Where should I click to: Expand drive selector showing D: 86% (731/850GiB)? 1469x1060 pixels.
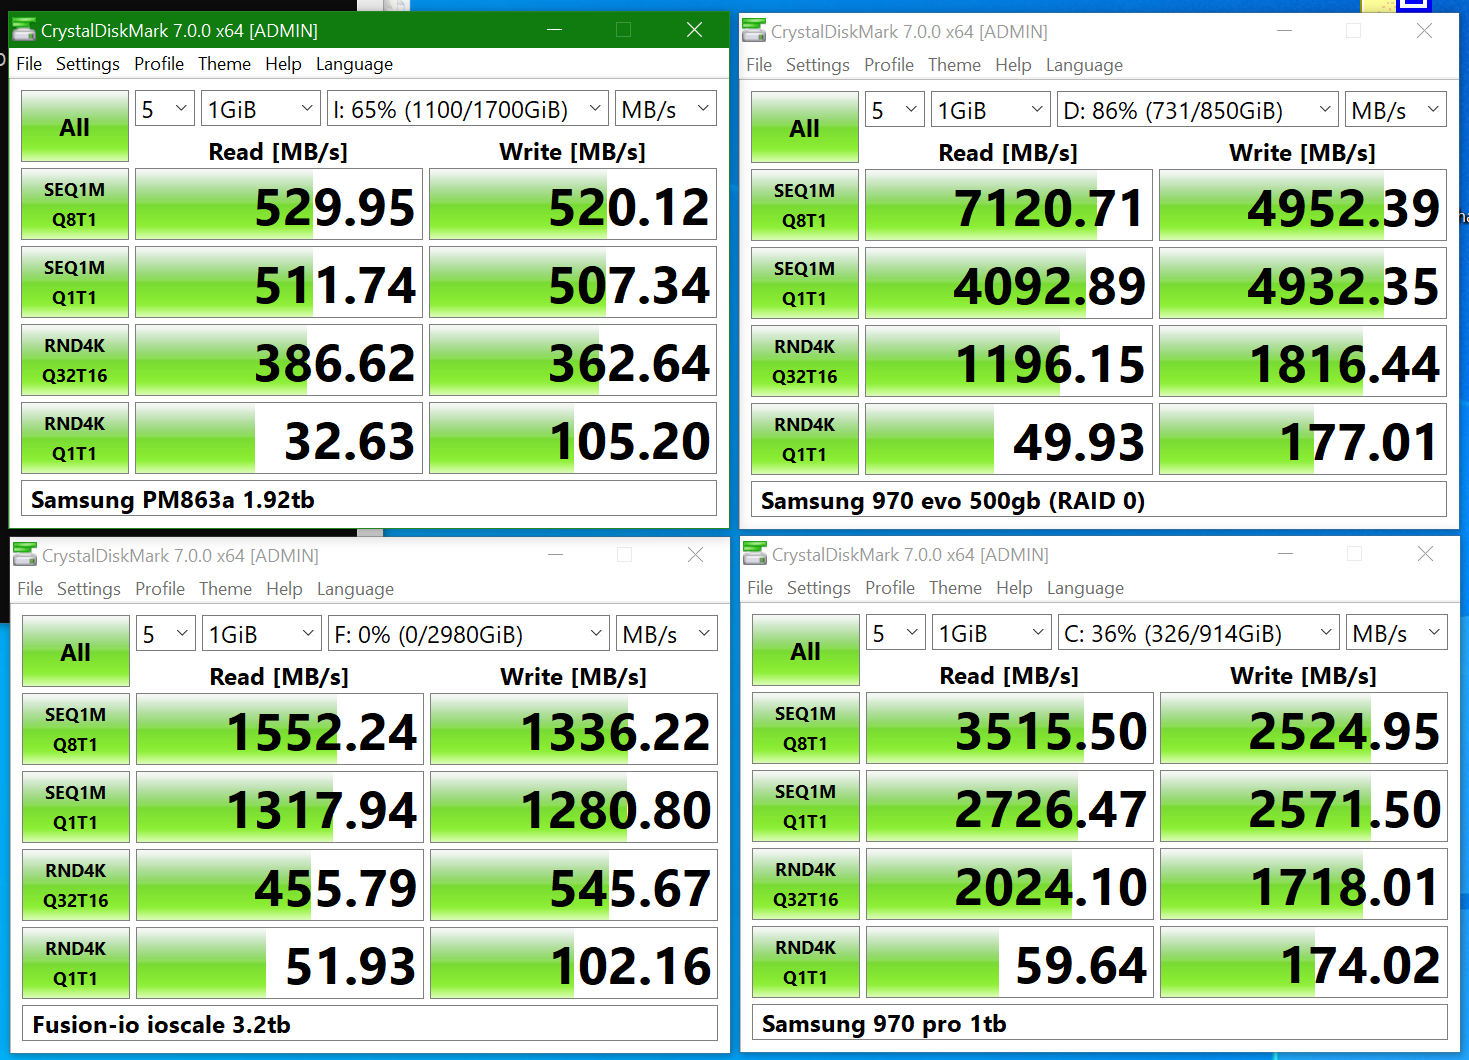(x=1197, y=110)
